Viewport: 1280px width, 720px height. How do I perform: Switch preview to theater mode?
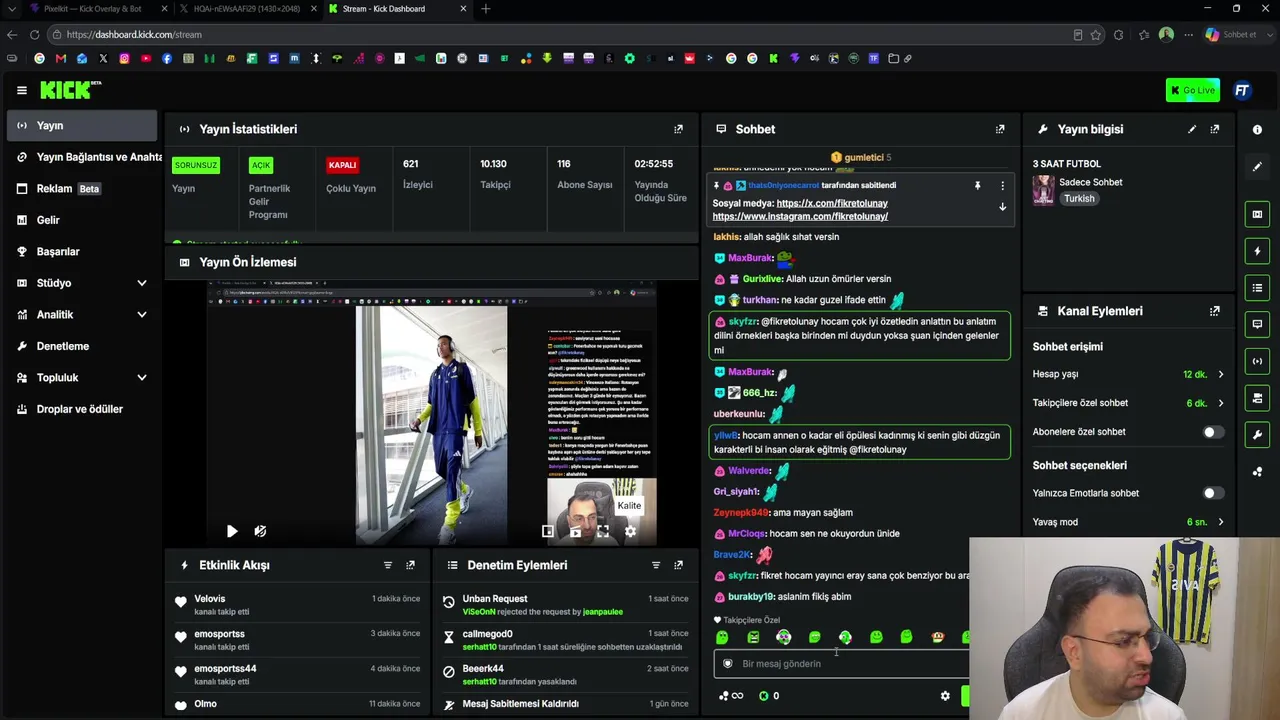pyautogui.click(x=575, y=531)
